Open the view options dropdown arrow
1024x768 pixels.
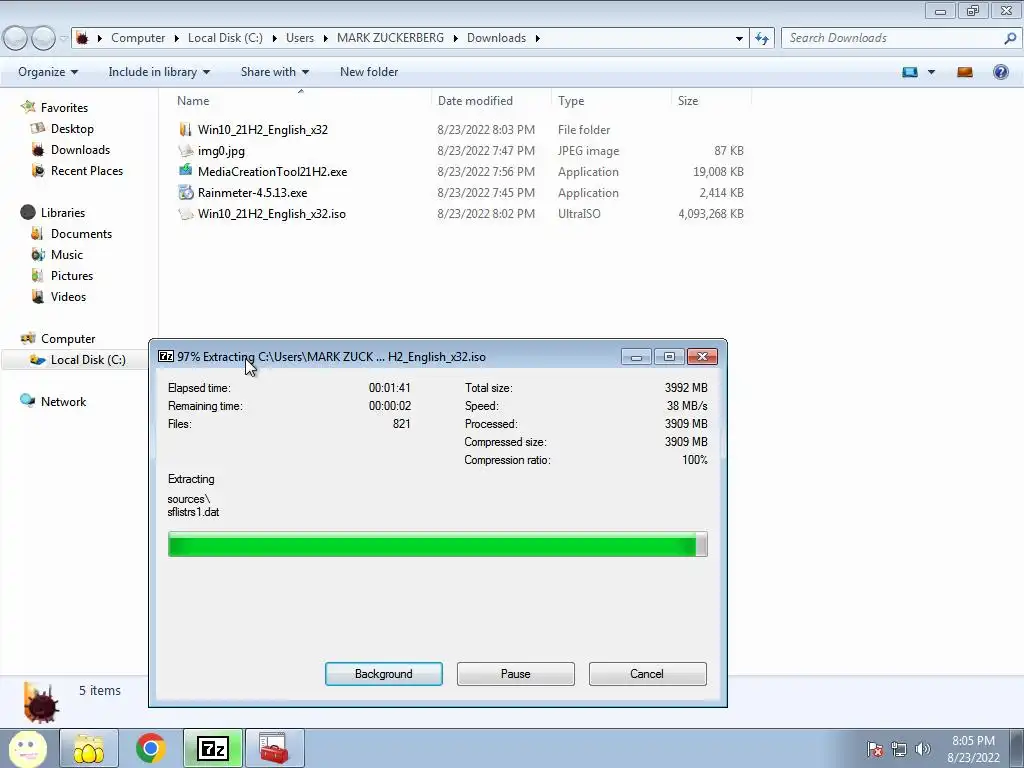pos(931,72)
